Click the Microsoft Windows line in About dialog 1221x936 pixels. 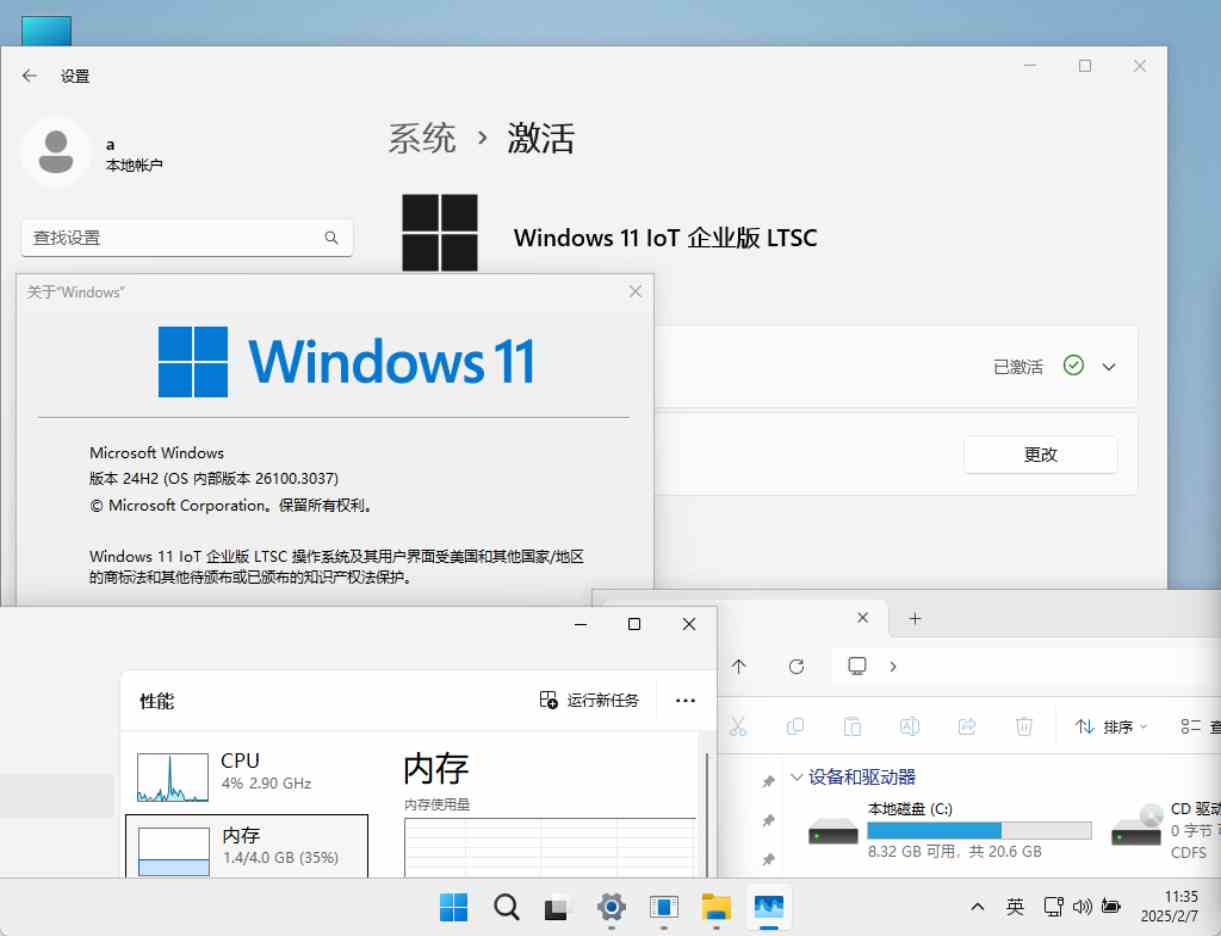(x=157, y=453)
